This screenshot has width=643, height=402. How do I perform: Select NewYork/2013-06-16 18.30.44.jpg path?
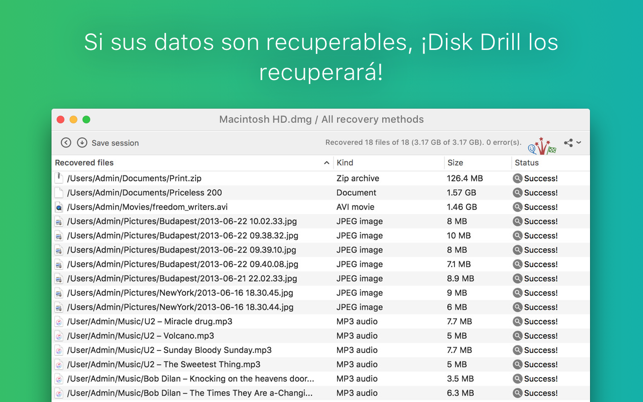pos(180,307)
